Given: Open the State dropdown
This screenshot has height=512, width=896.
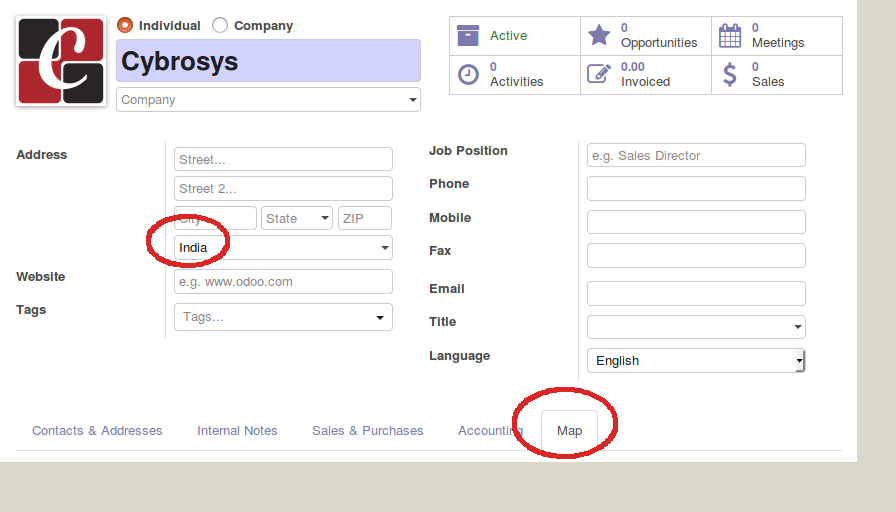Looking at the screenshot, I should pyautogui.click(x=297, y=218).
